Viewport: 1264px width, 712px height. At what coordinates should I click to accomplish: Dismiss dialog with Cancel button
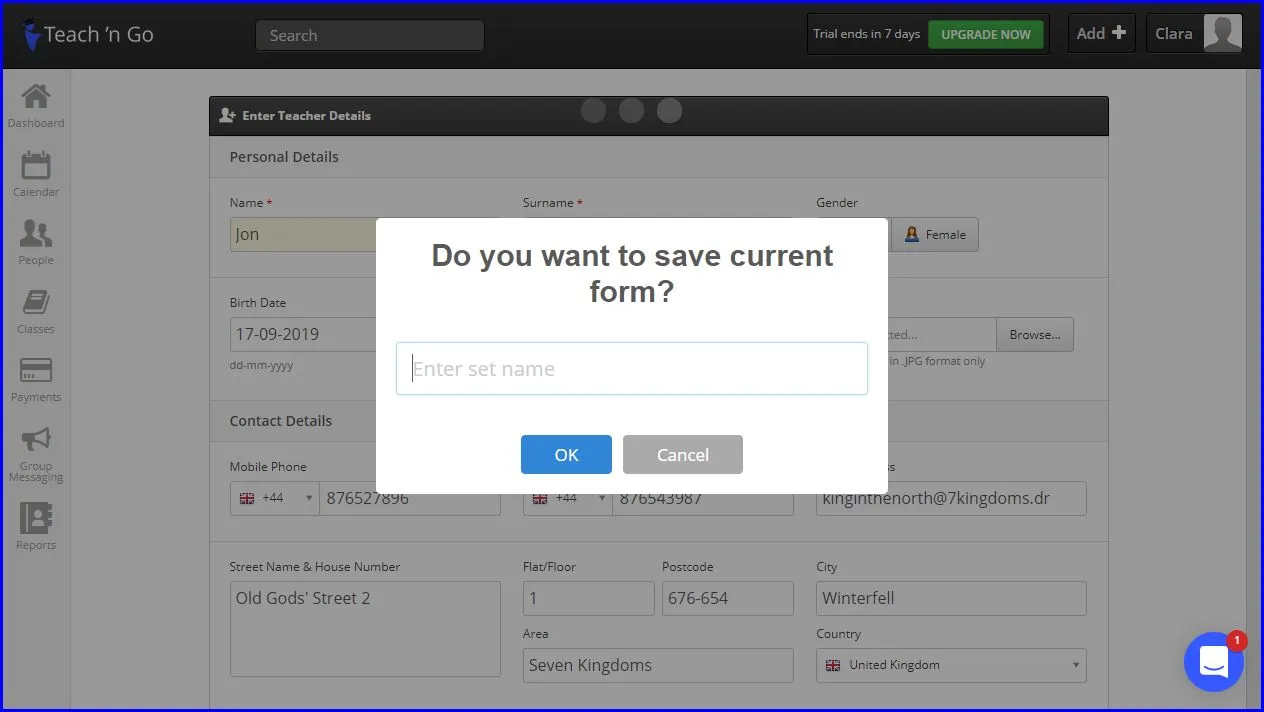(683, 454)
